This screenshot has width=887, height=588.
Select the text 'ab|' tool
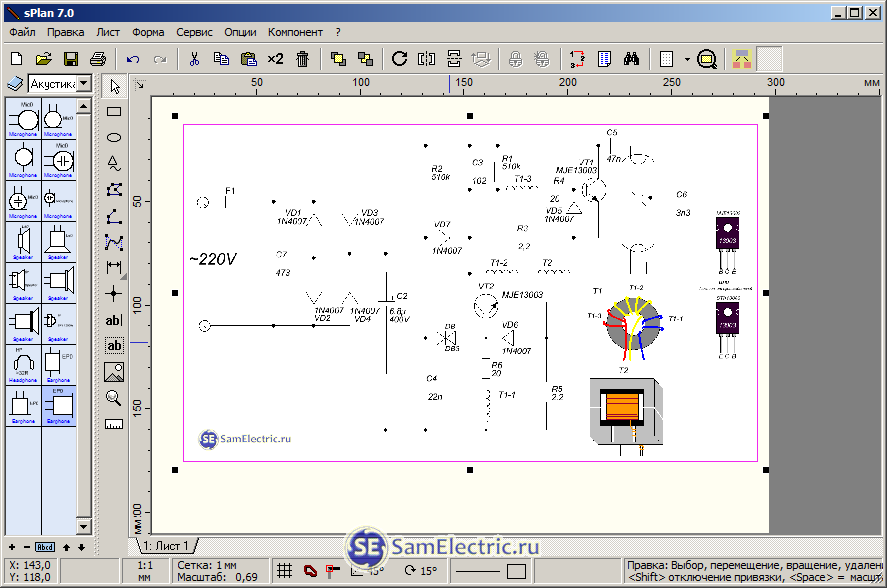pyautogui.click(x=114, y=321)
